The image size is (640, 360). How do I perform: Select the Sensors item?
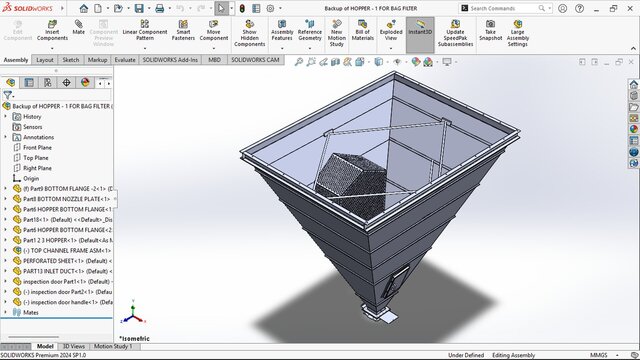point(32,127)
